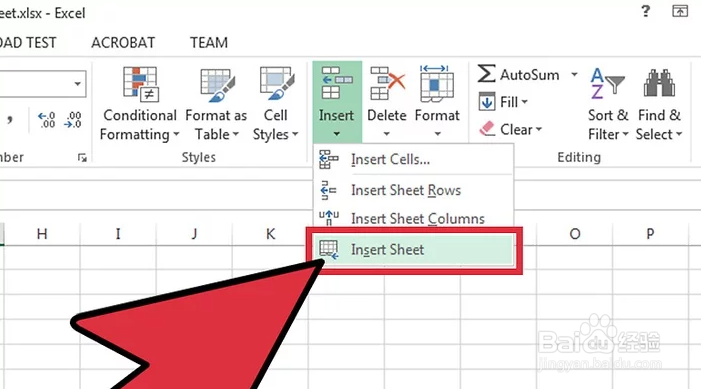Click the Ribbon Display Options icon
701x389 pixels.
pyautogui.click(x=680, y=11)
